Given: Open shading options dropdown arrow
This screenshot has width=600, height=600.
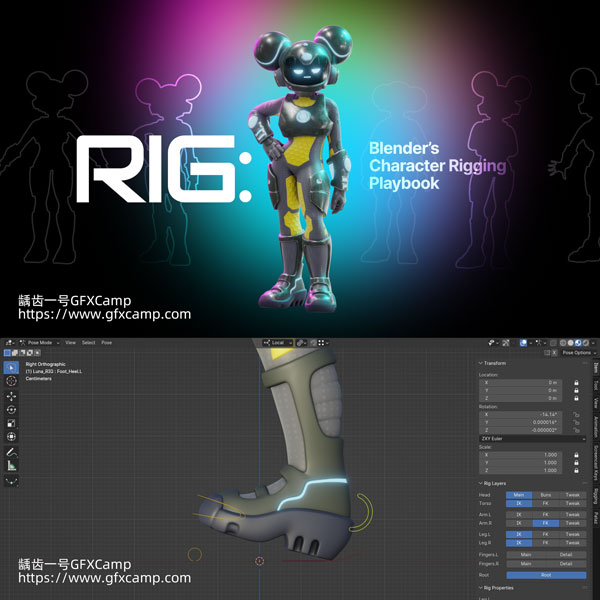Looking at the screenshot, I should [593, 343].
